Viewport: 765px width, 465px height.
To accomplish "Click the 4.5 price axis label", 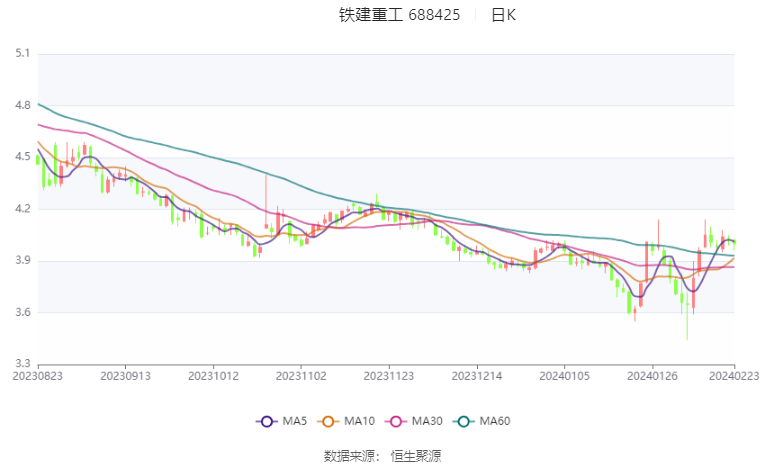I will click(x=22, y=157).
